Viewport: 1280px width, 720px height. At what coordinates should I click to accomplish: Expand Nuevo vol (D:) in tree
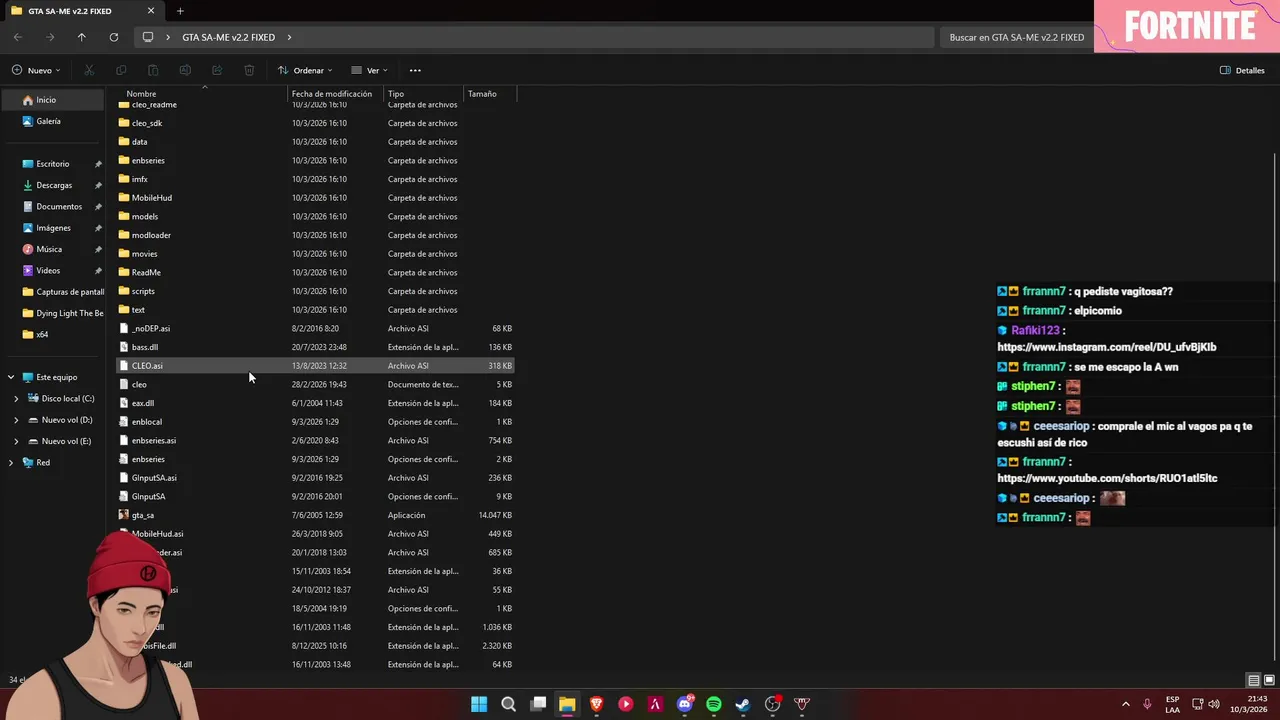16,420
